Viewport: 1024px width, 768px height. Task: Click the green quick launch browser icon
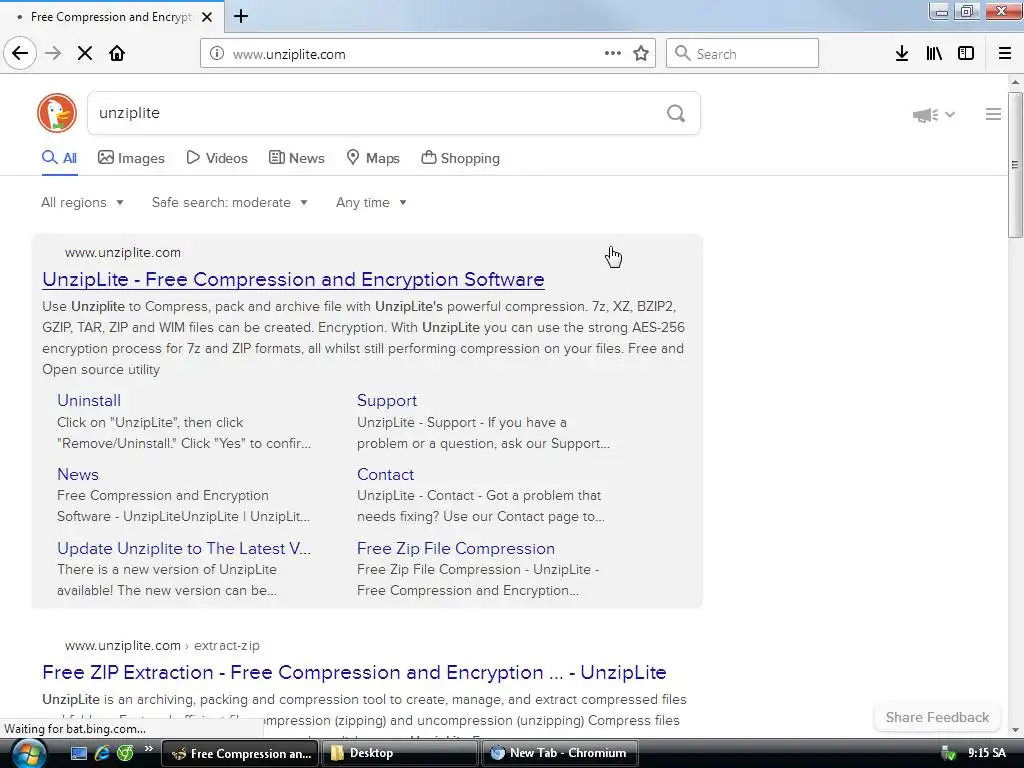pyautogui.click(x=125, y=753)
